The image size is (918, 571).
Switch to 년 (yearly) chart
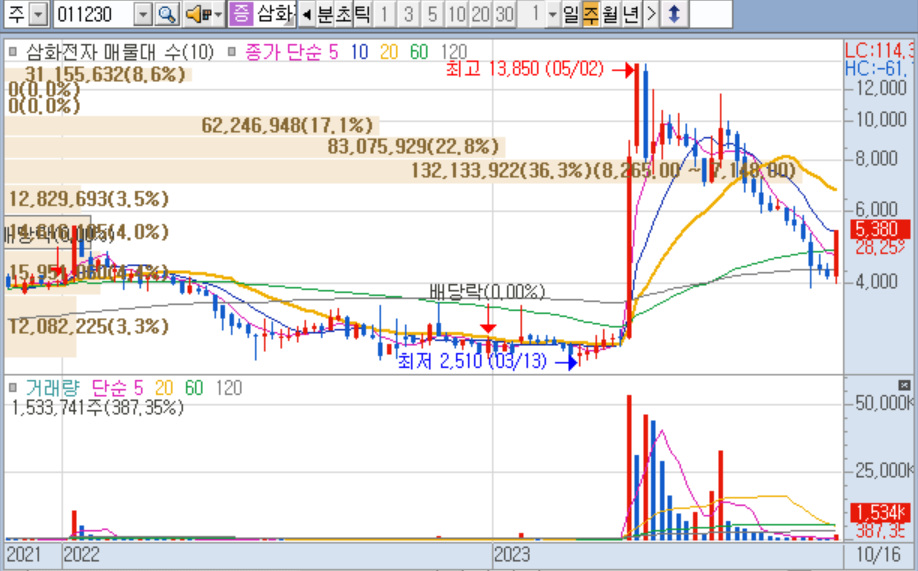point(631,15)
